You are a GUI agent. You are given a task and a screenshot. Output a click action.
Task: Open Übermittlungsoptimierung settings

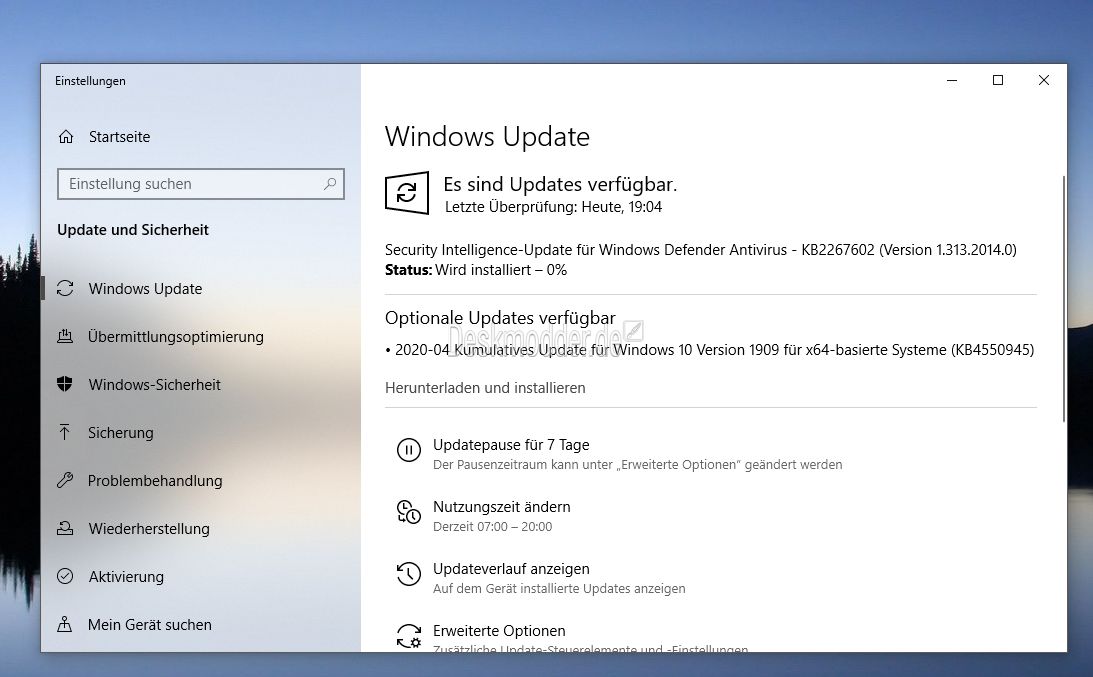click(176, 337)
